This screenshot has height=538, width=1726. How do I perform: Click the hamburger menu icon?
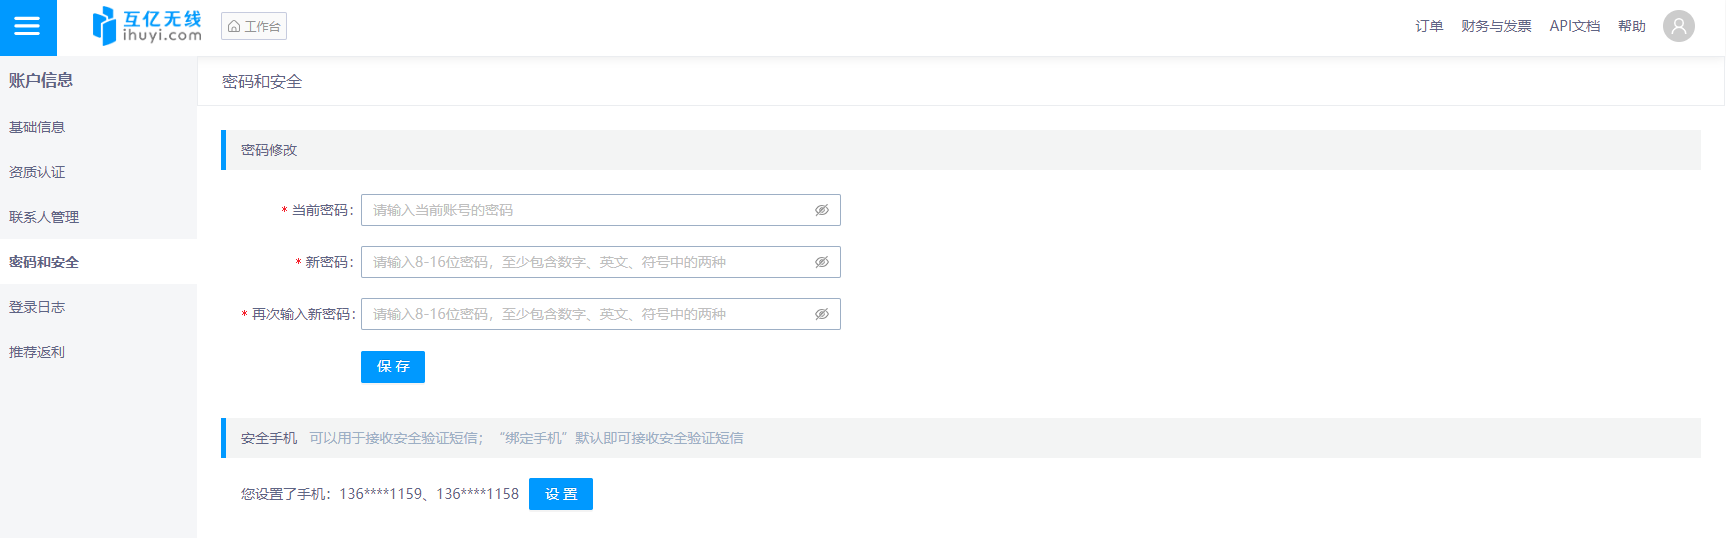pyautogui.click(x=27, y=27)
